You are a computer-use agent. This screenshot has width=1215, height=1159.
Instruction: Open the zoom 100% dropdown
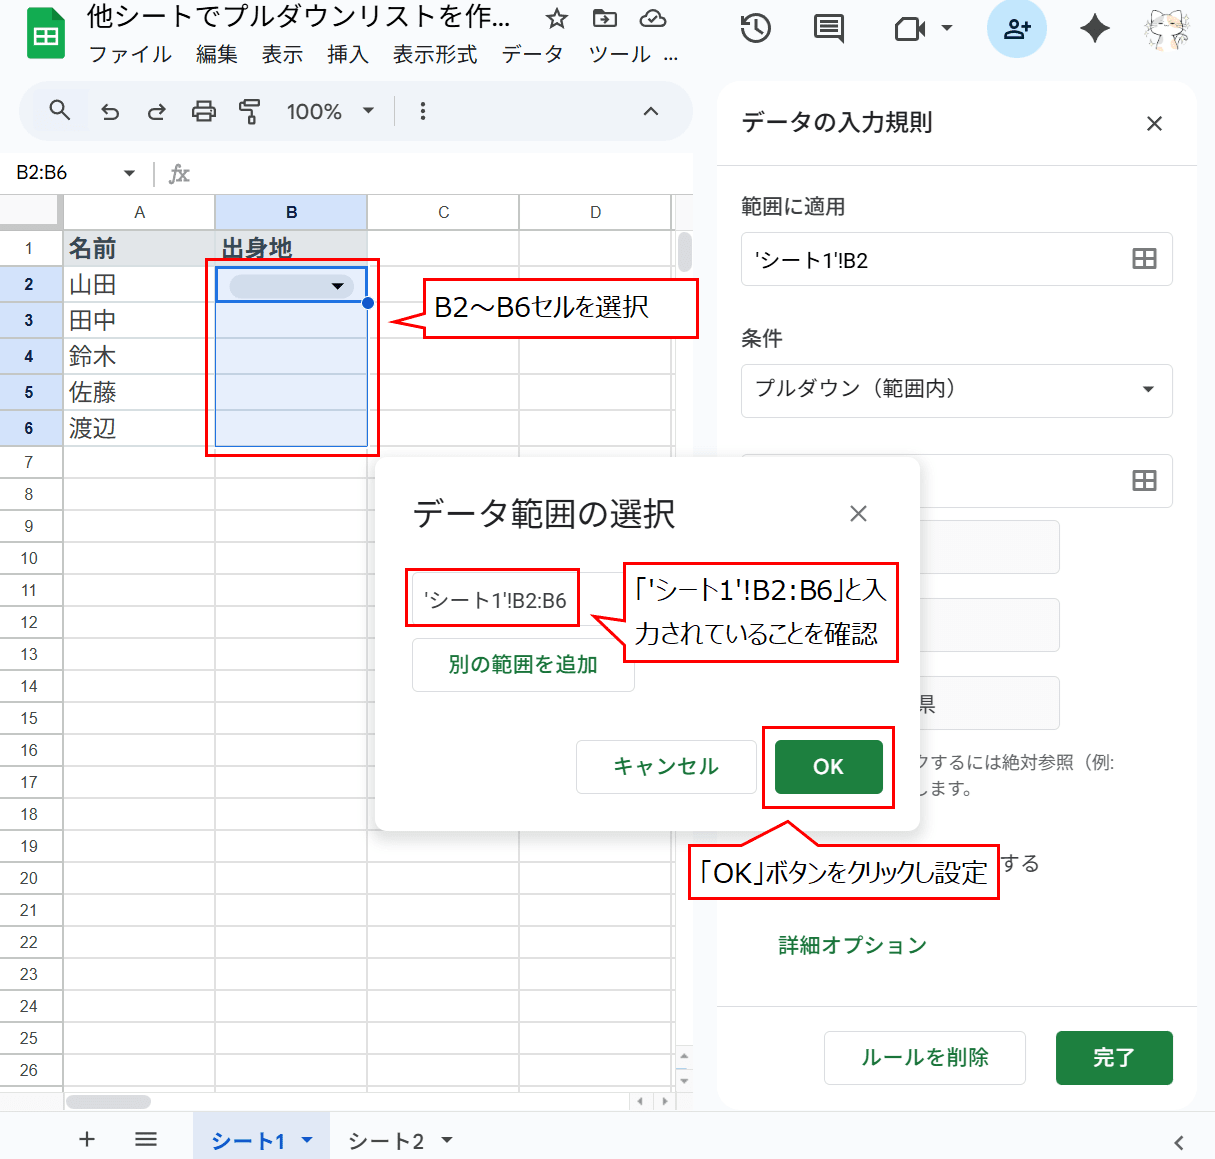coord(331,111)
